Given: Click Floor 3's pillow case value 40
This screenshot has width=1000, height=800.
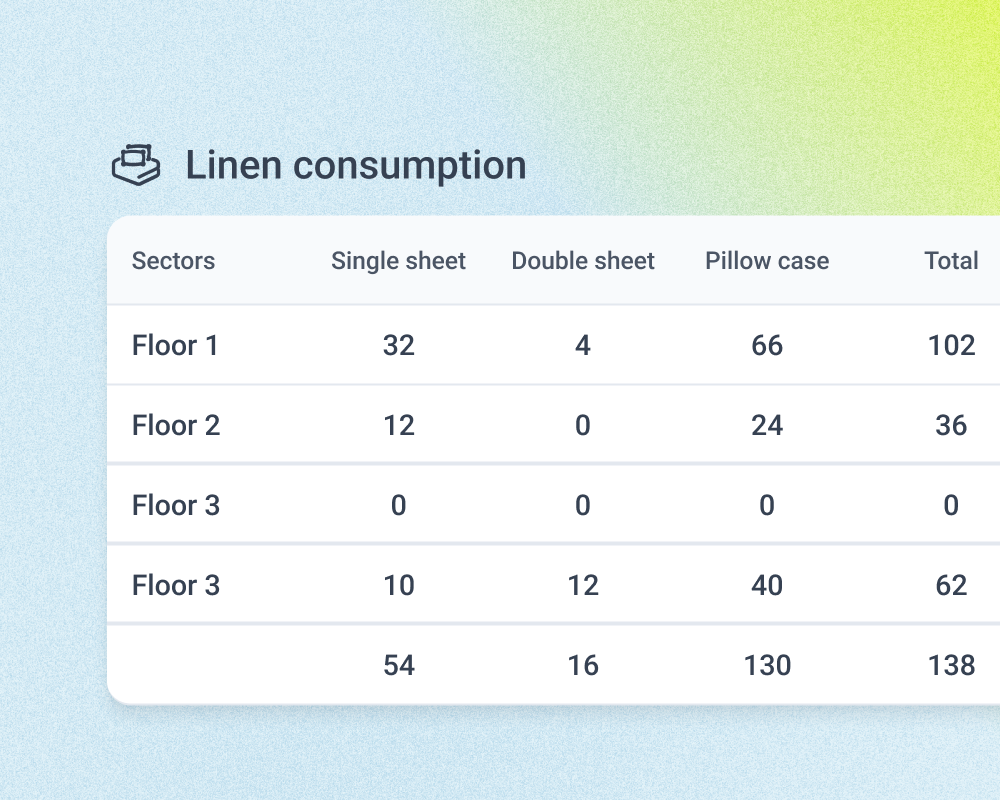Looking at the screenshot, I should [767, 585].
